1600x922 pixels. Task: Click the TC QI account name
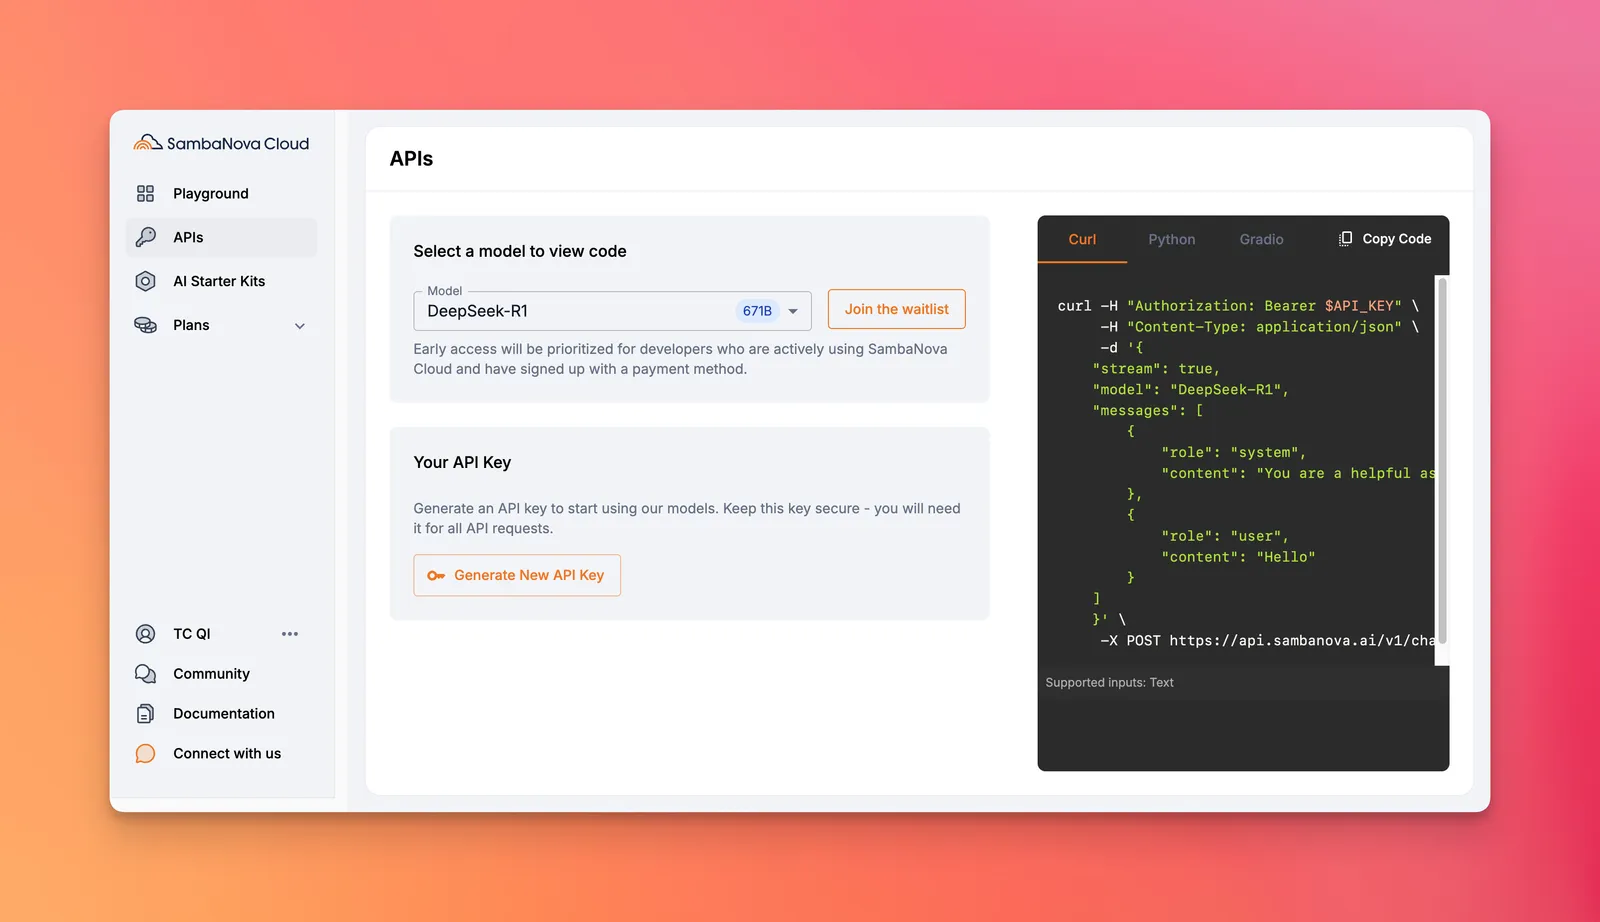pyautogui.click(x=192, y=634)
